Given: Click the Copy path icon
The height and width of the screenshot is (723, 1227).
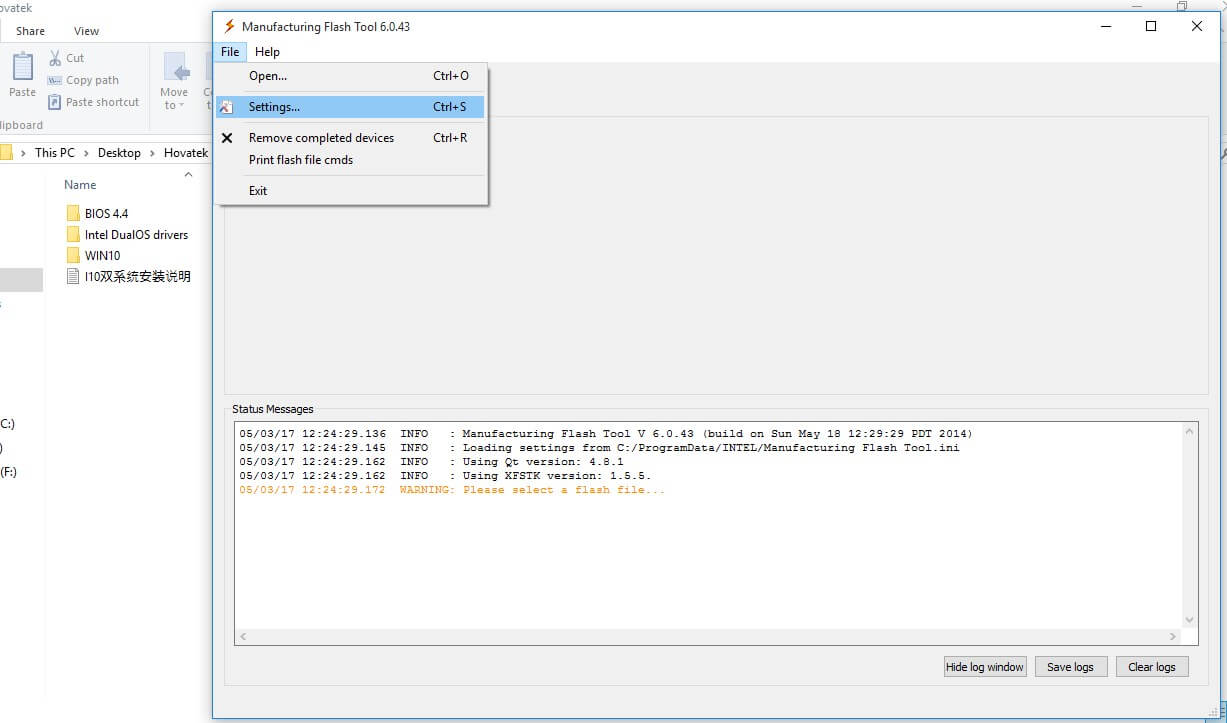Looking at the screenshot, I should [x=55, y=80].
